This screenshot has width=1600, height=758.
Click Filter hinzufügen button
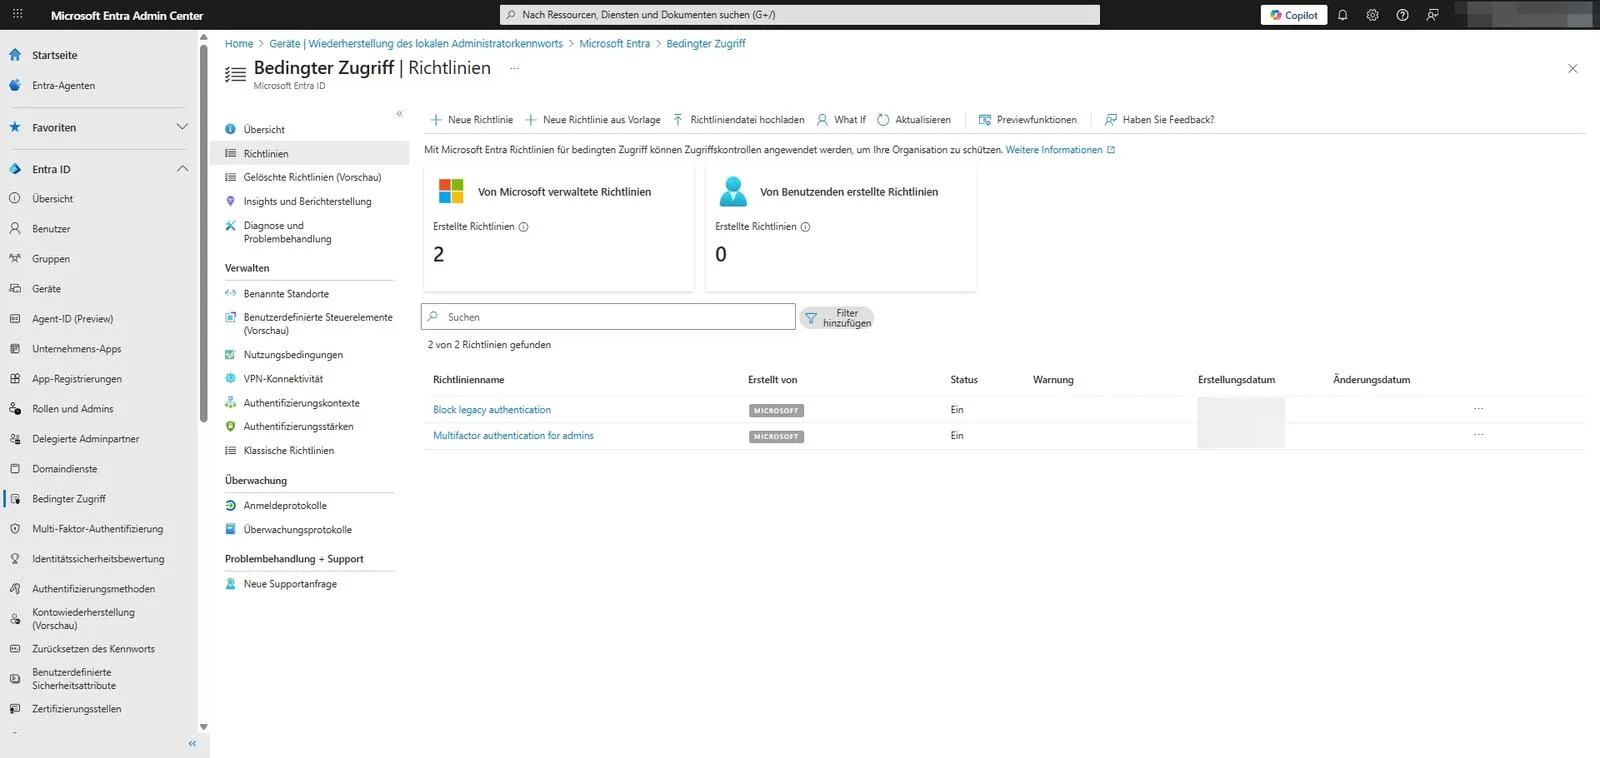click(837, 318)
